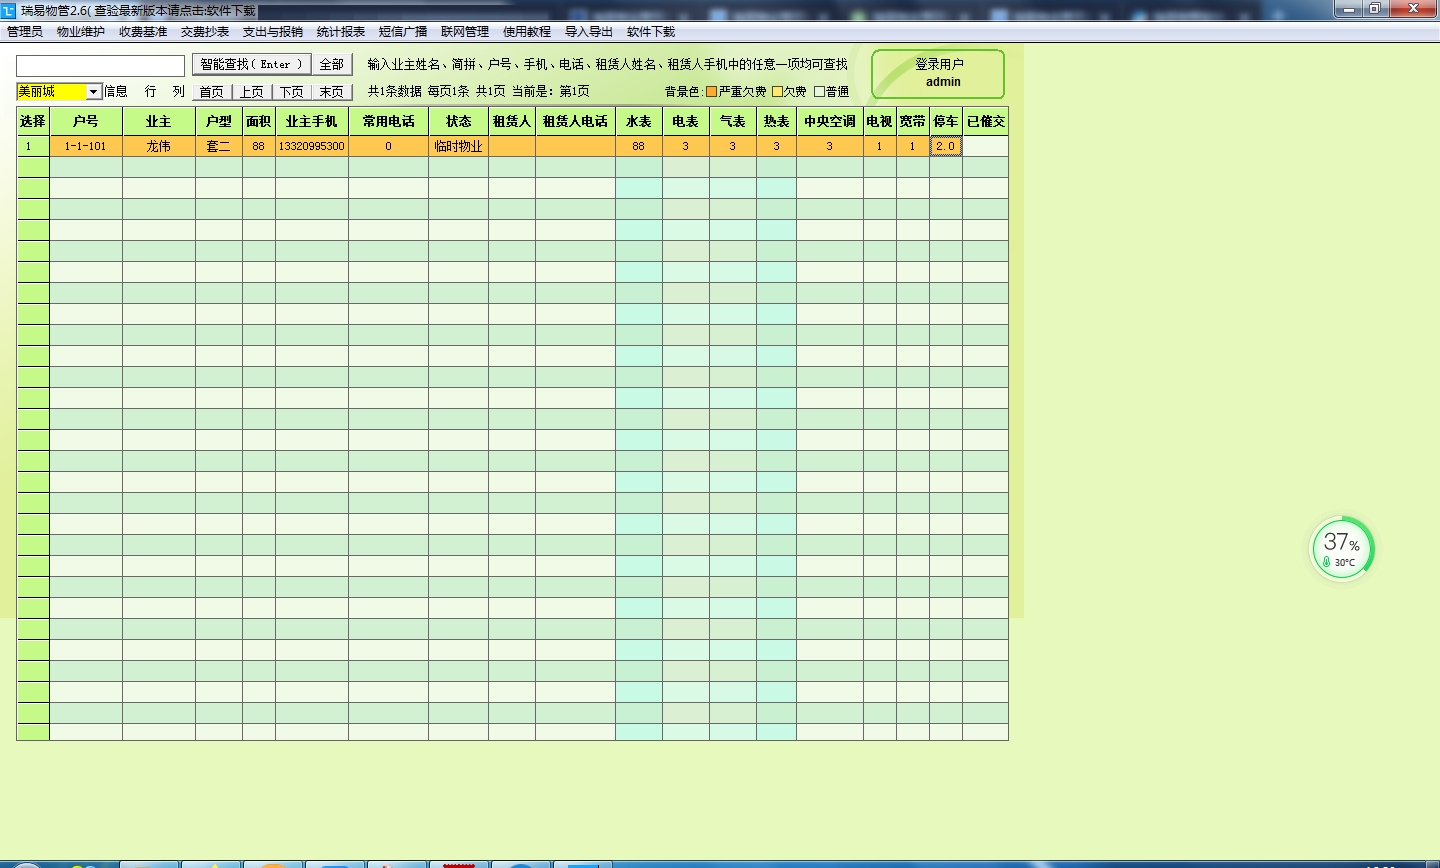Screen dimensions: 1440x868
Task: Select row 1 in the 选择 column
Action: pos(32,146)
